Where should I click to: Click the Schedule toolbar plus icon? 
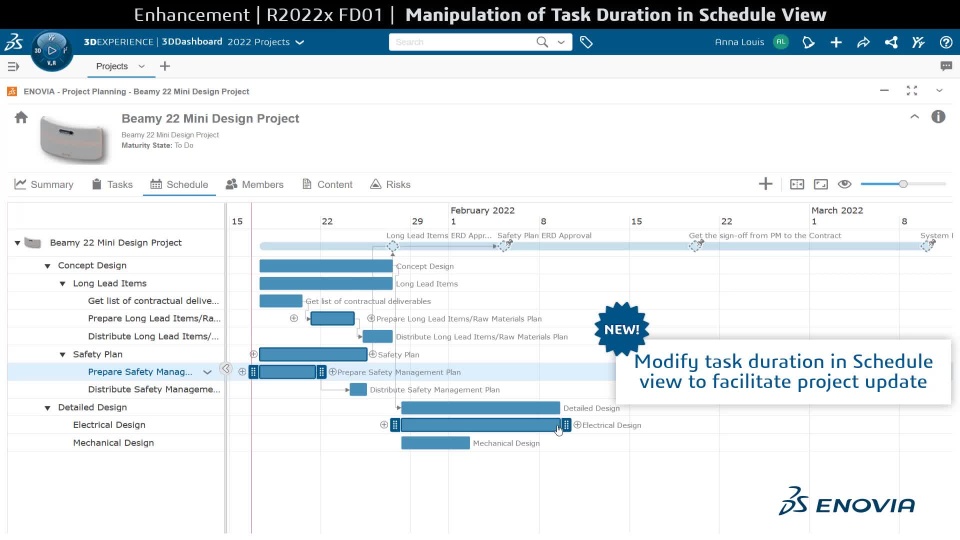point(765,184)
